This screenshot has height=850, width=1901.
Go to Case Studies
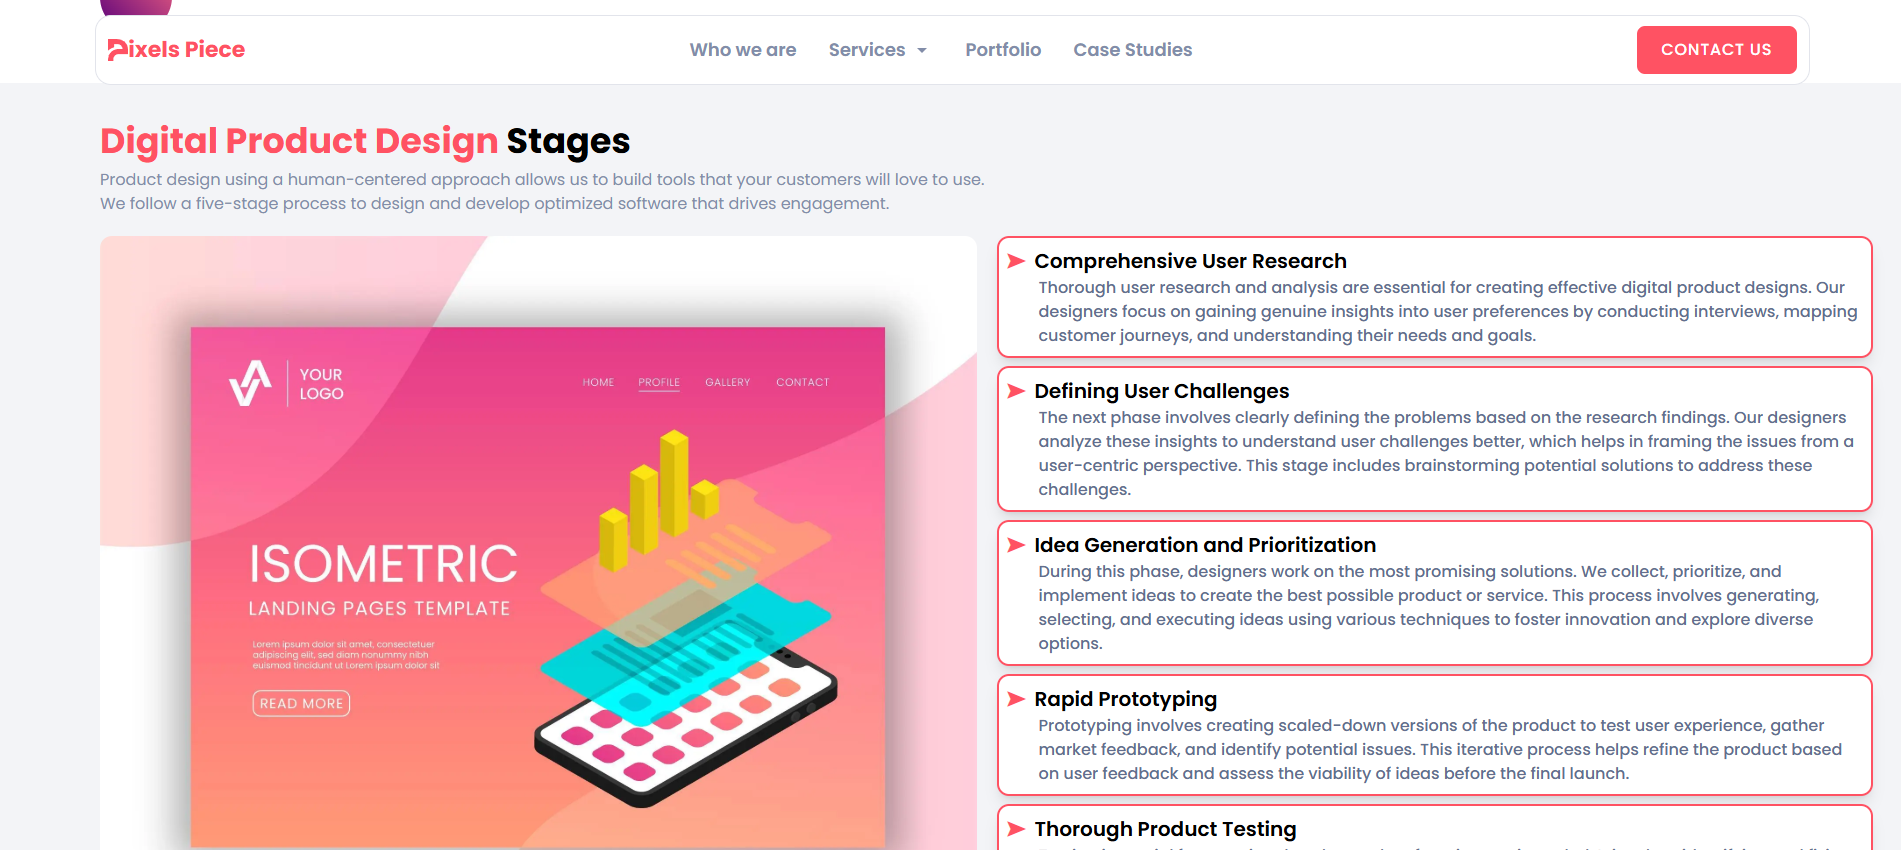(x=1133, y=50)
